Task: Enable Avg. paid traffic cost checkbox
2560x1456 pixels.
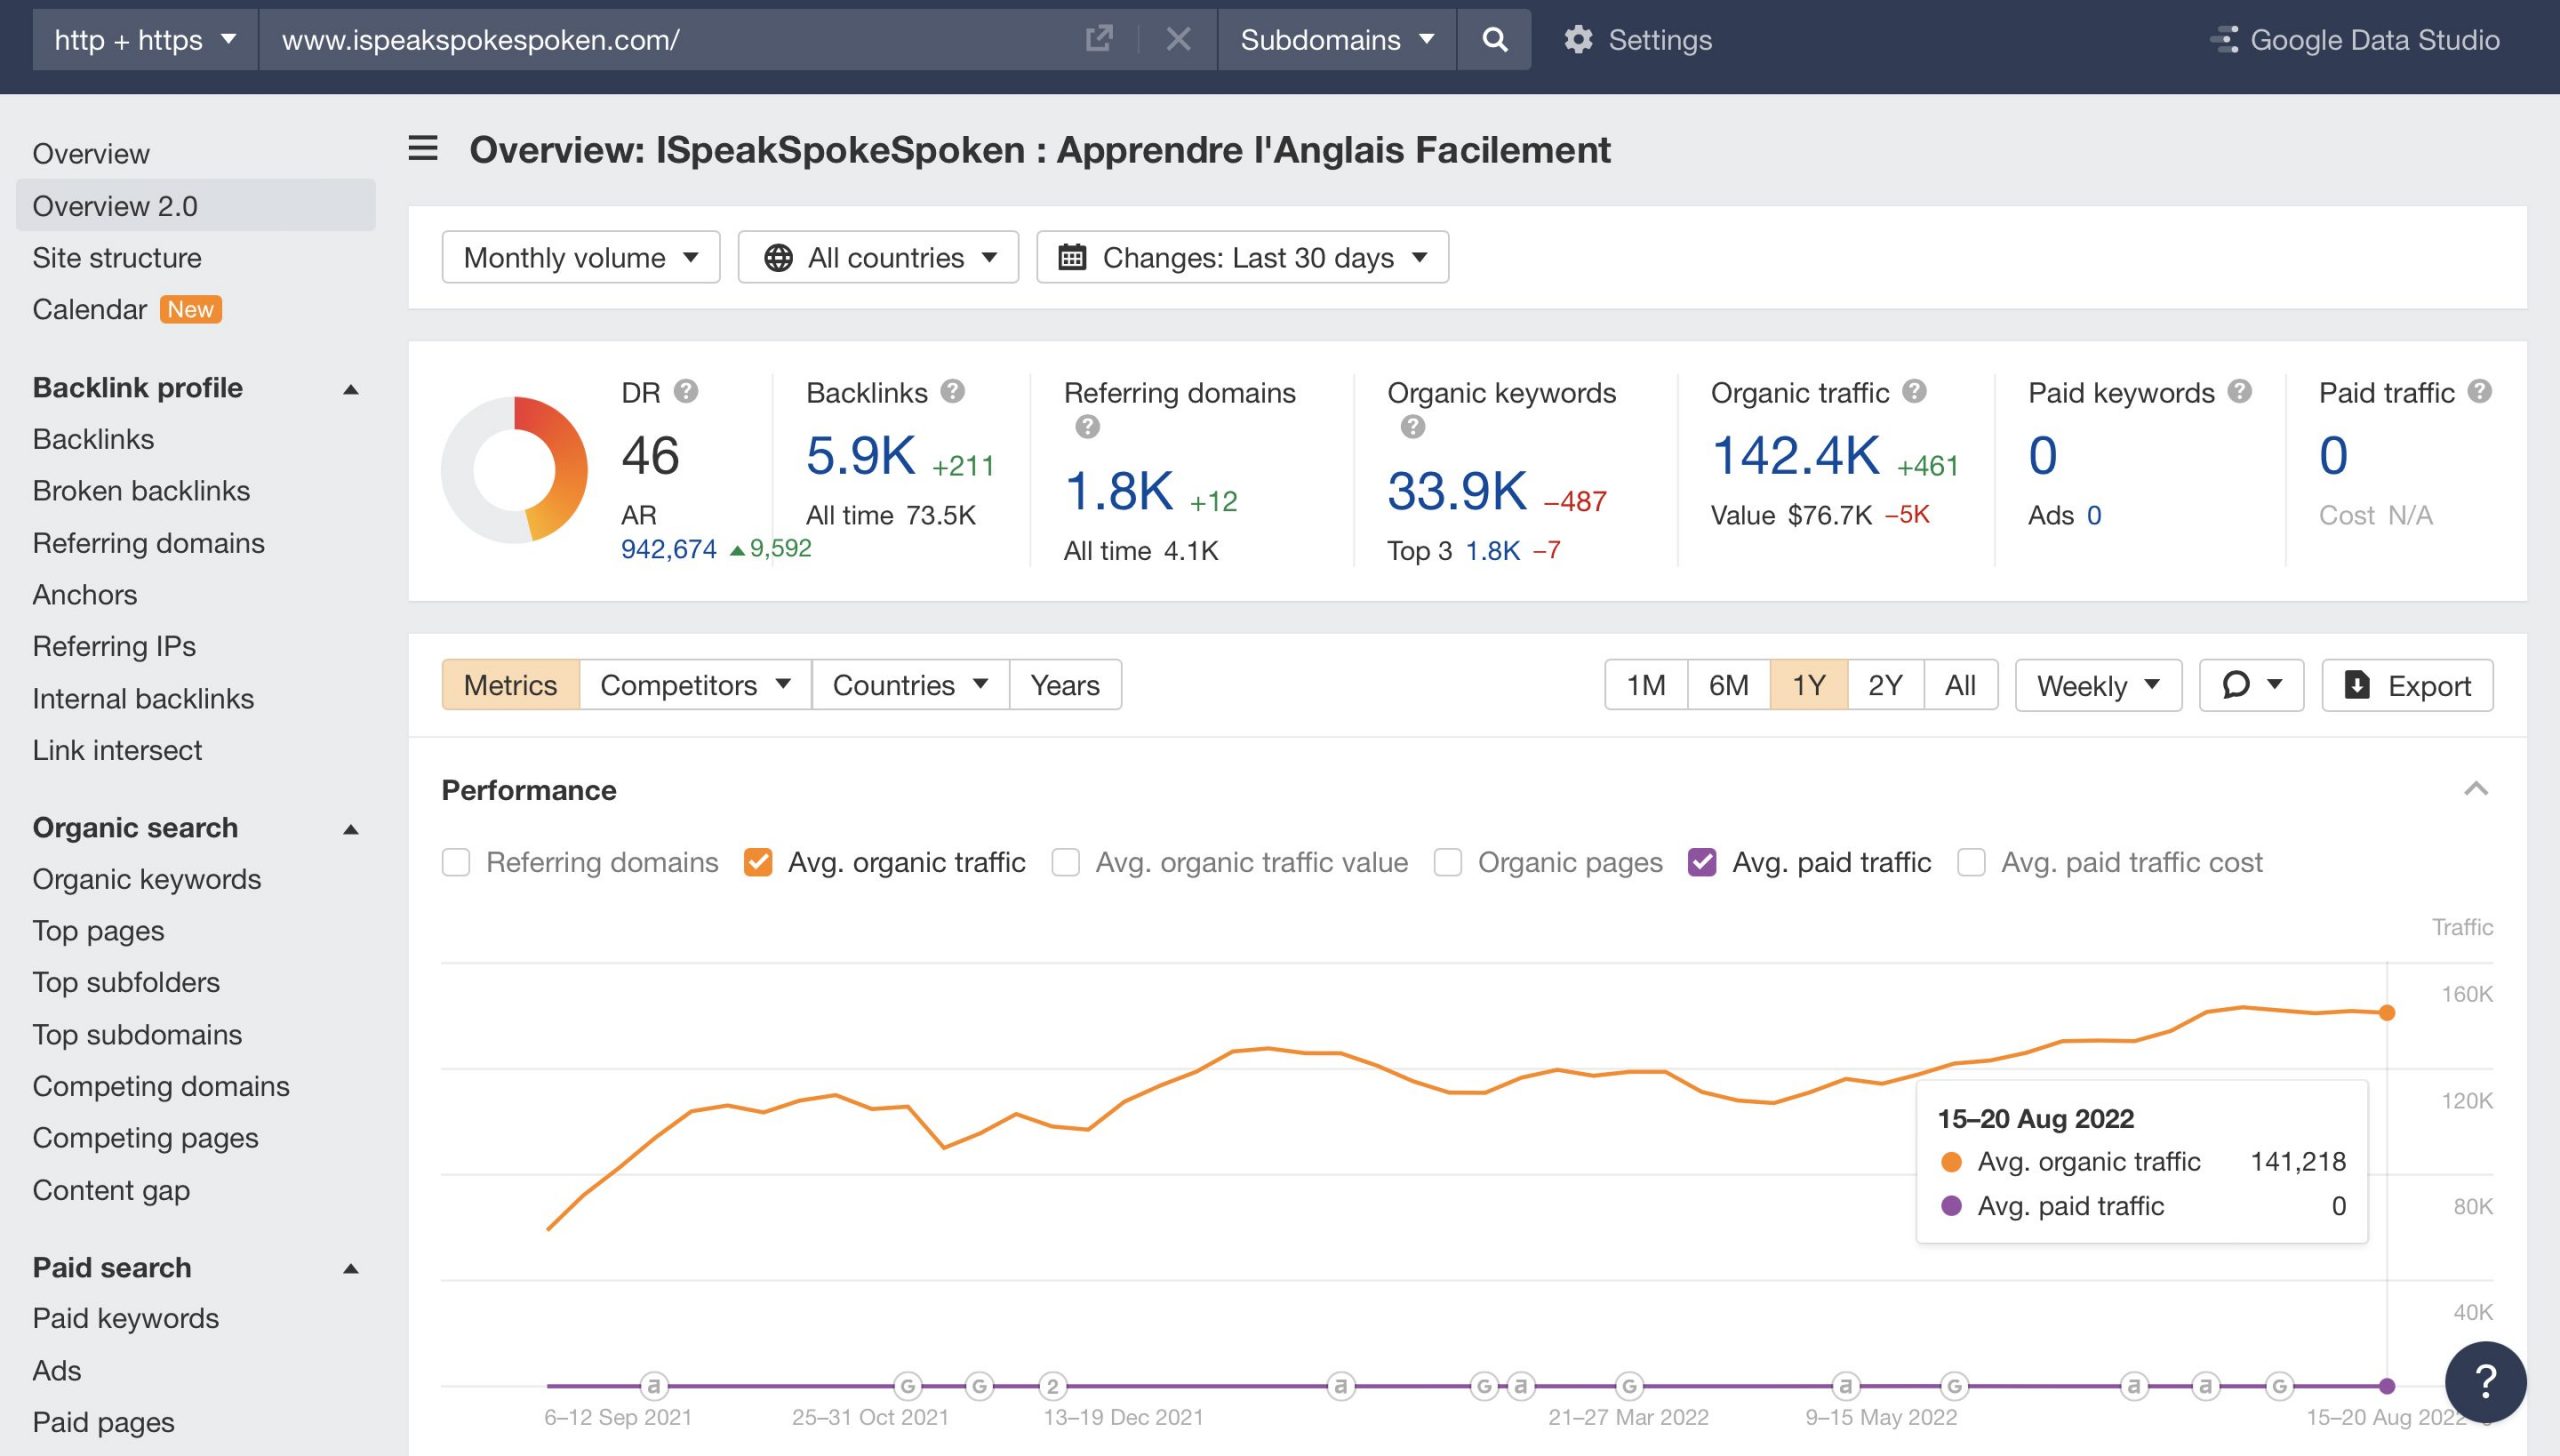Action: (1971, 862)
